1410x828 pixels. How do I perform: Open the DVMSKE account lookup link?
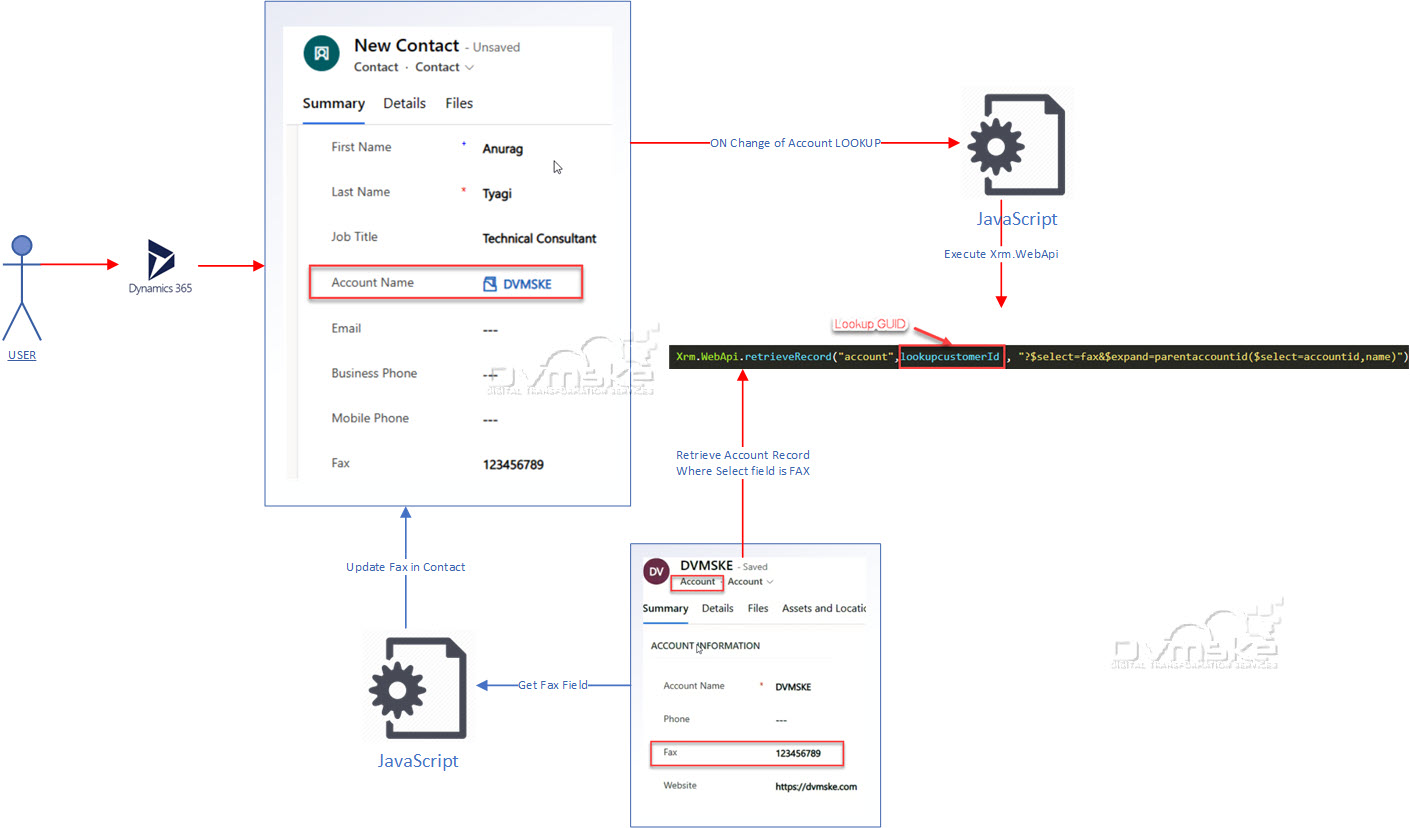pos(526,284)
